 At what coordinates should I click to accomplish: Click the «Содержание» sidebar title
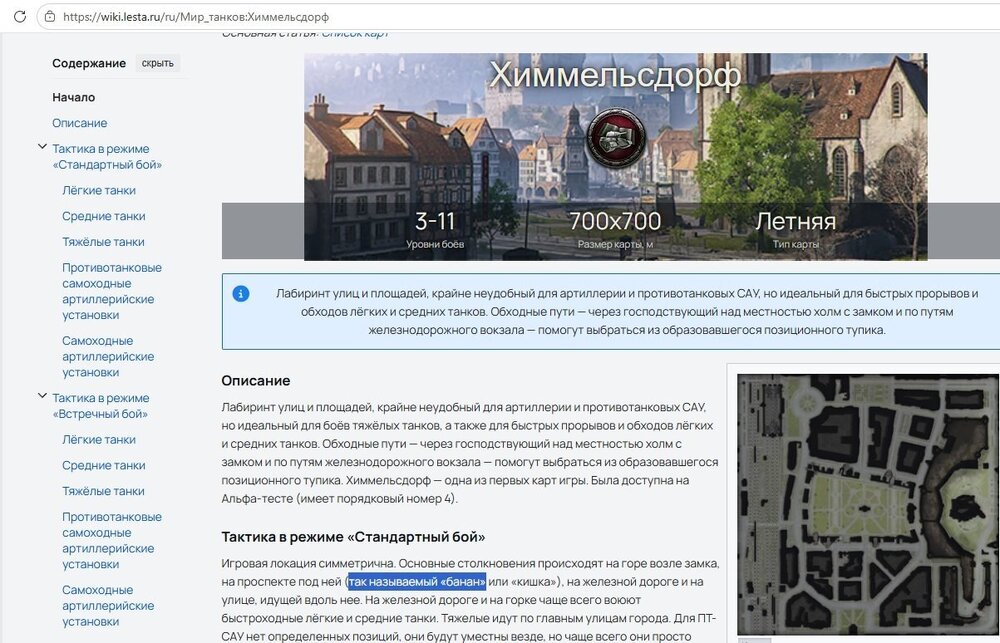point(89,63)
